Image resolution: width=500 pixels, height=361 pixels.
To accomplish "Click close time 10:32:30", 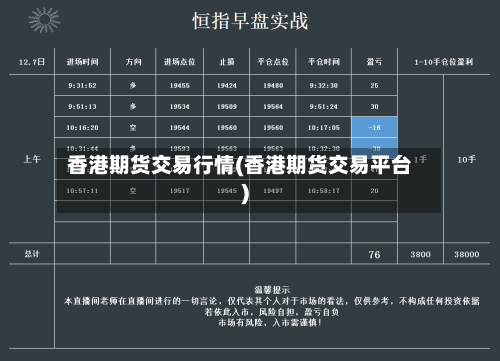I will pyautogui.click(x=324, y=149).
